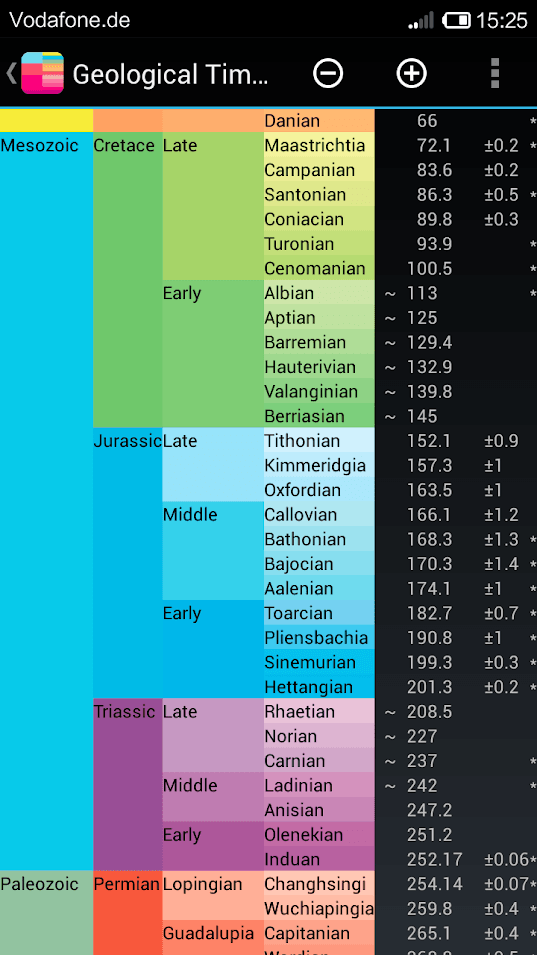Open the three-dot overflow menu
This screenshot has height=955, width=537.
click(x=495, y=74)
